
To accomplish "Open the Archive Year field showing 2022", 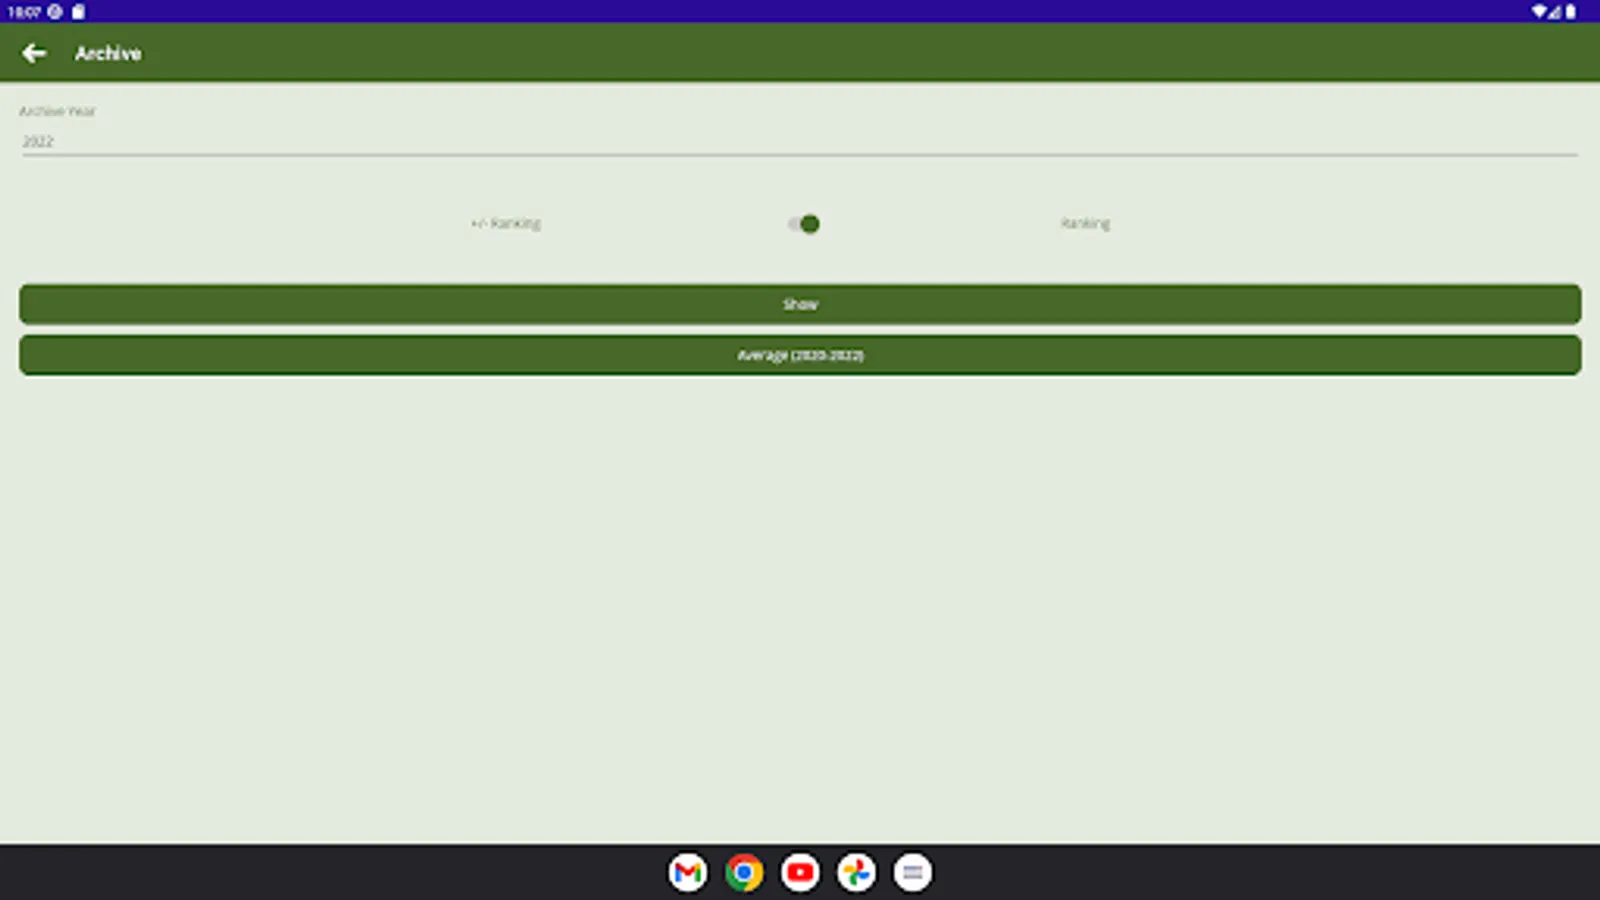I will coord(800,141).
